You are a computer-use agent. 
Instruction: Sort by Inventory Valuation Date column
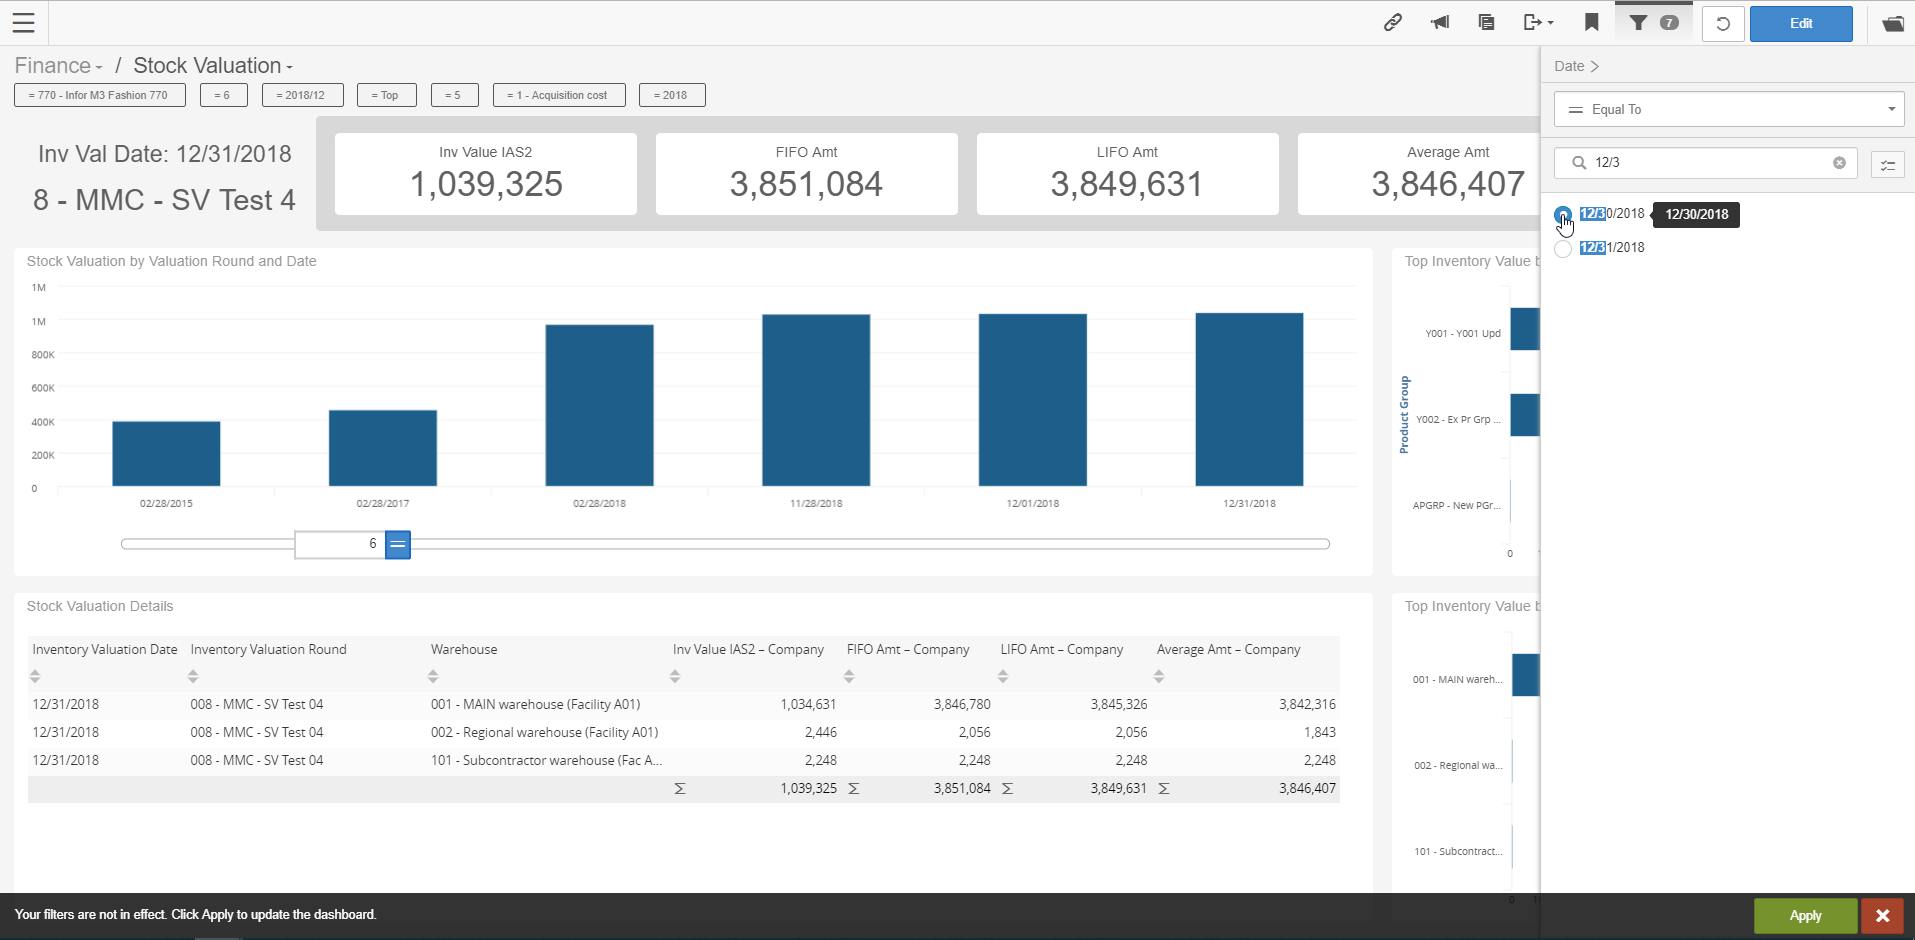pyautogui.click(x=35, y=677)
